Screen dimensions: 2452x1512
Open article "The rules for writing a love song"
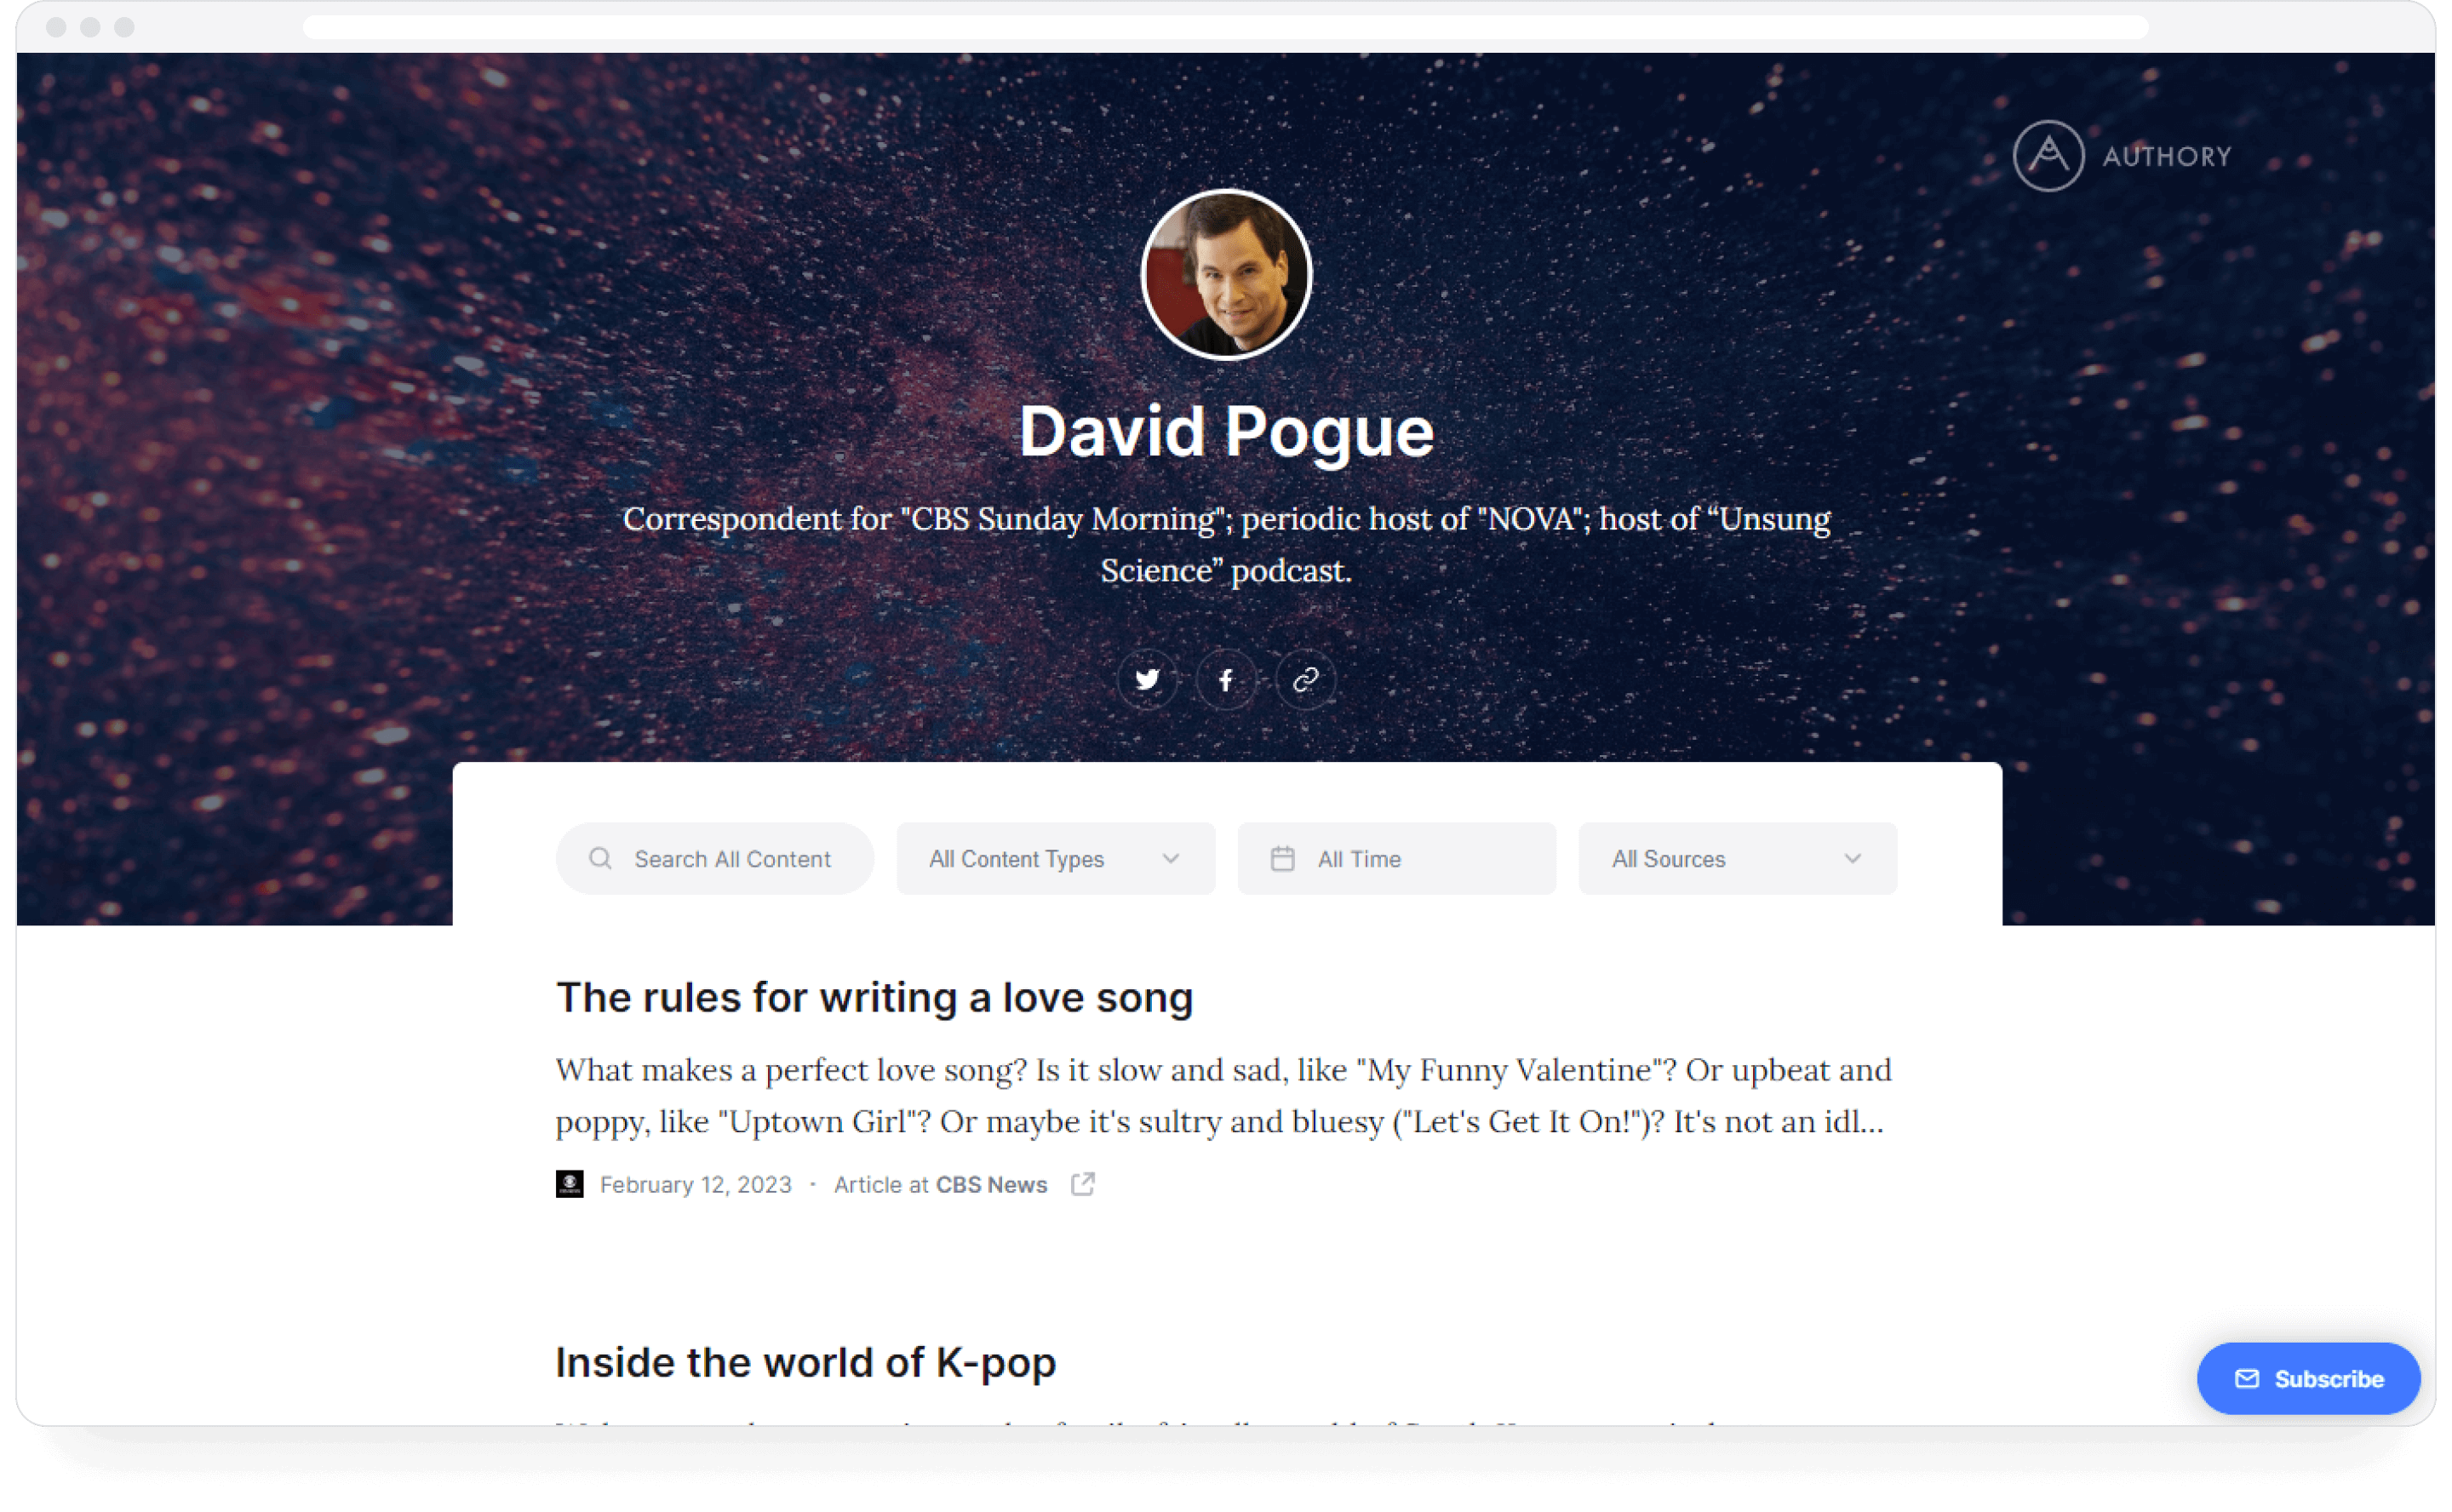click(875, 998)
